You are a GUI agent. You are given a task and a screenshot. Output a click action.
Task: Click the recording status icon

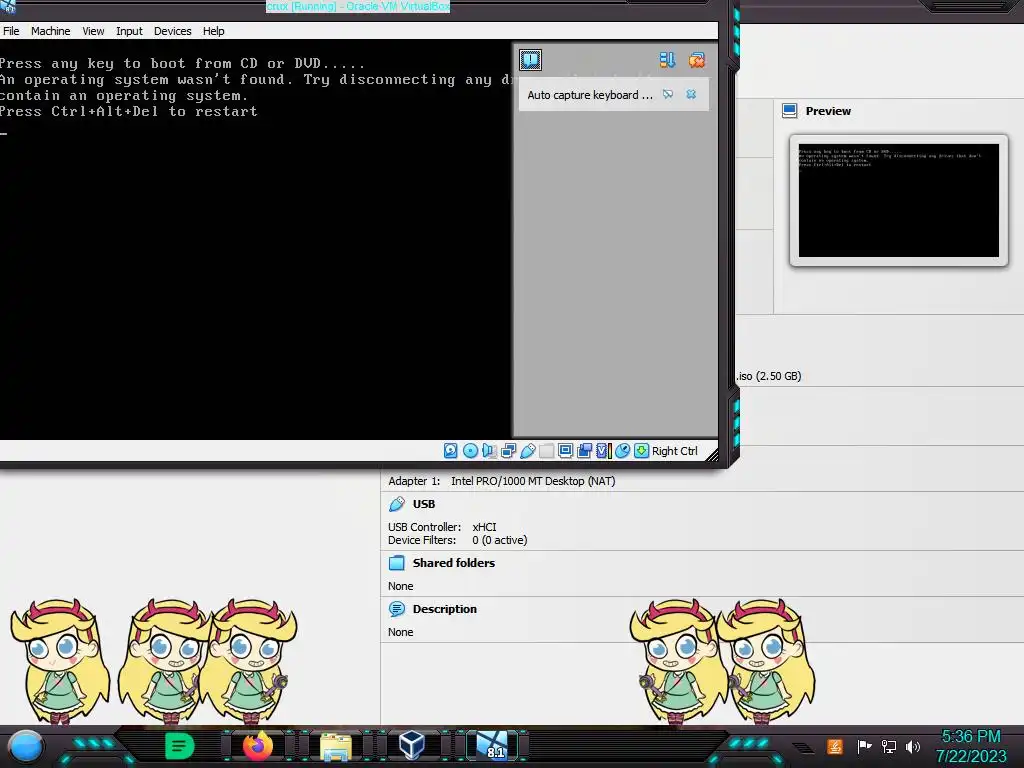tap(584, 451)
